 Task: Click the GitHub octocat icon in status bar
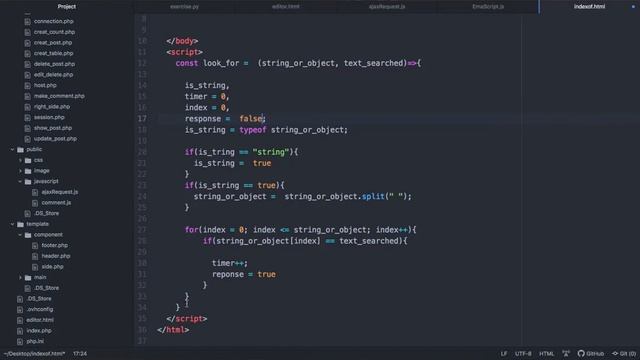581,353
